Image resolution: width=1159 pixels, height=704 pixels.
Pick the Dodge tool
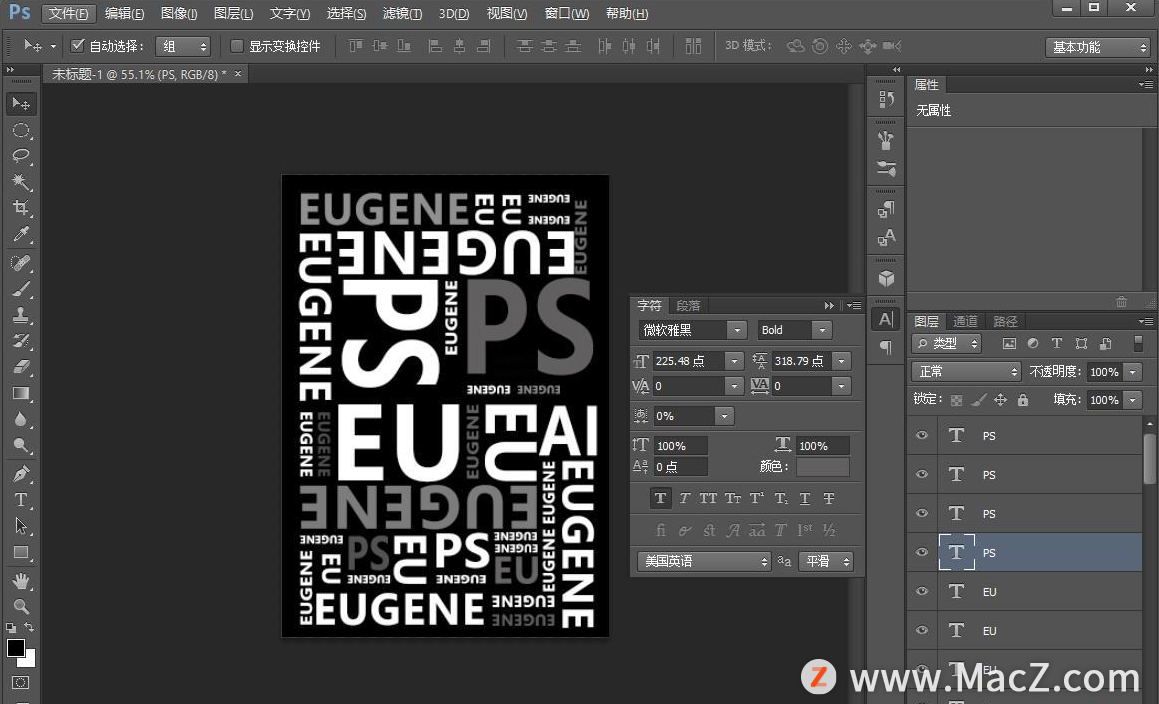click(x=21, y=445)
